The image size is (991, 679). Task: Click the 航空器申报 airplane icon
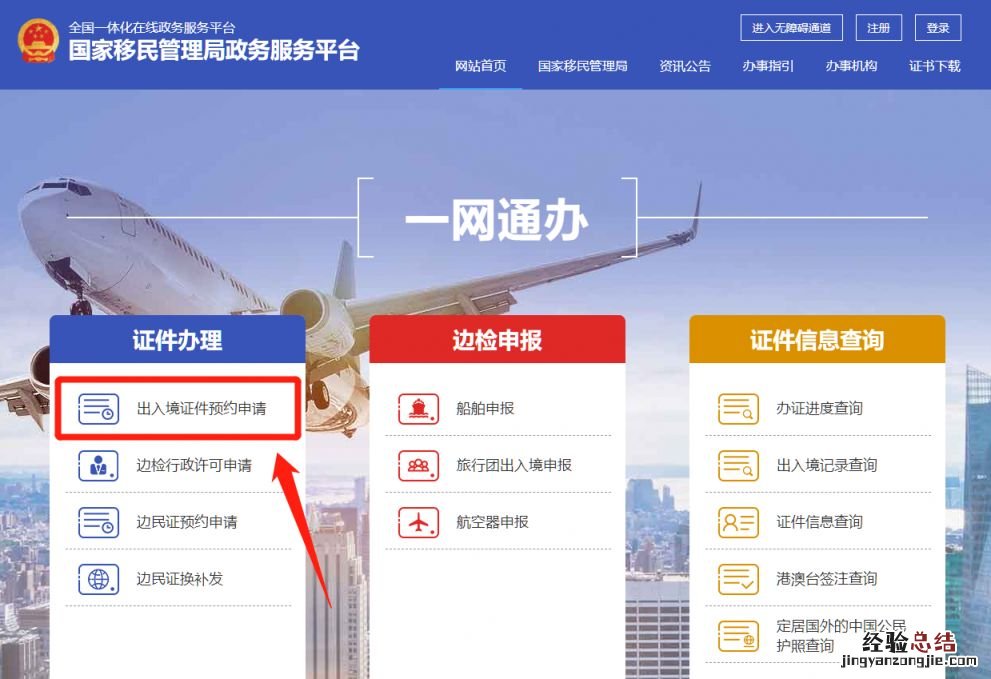418,522
